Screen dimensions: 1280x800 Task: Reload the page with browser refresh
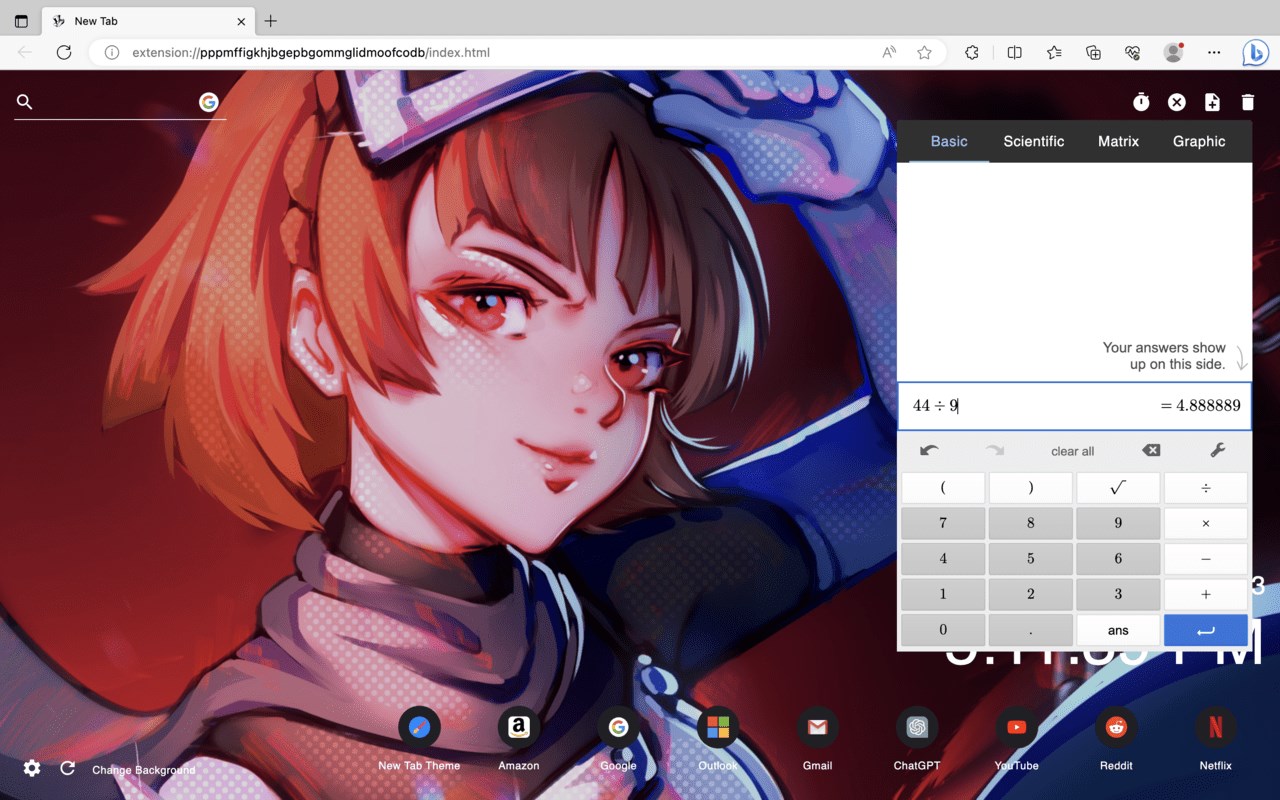[x=64, y=52]
